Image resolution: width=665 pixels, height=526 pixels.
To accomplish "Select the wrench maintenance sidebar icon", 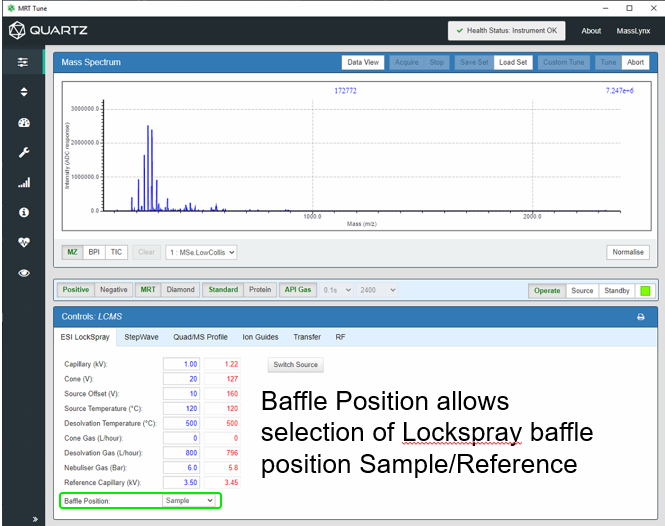I will click(x=23, y=153).
